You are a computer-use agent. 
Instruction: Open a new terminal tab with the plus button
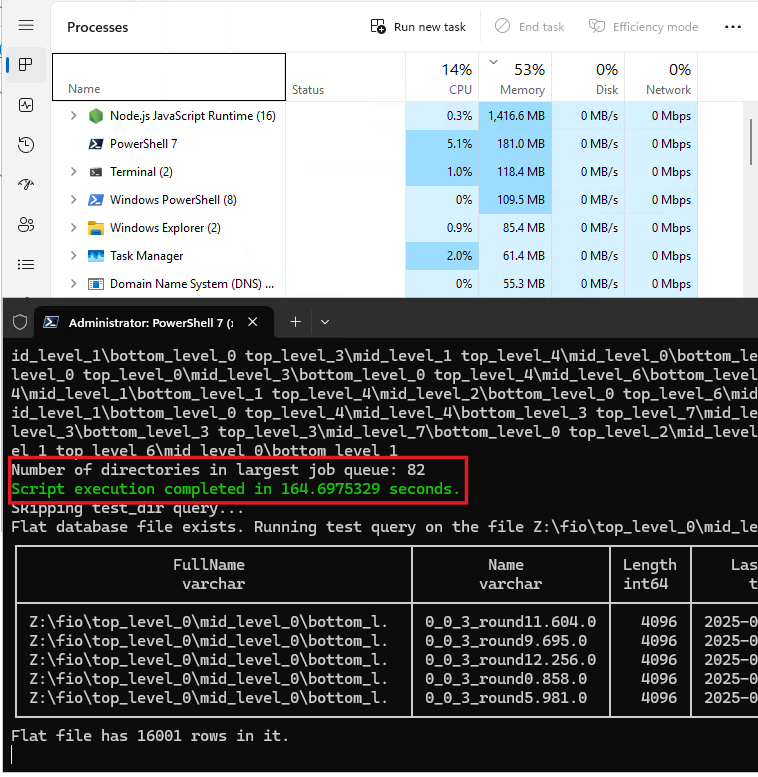(x=296, y=322)
